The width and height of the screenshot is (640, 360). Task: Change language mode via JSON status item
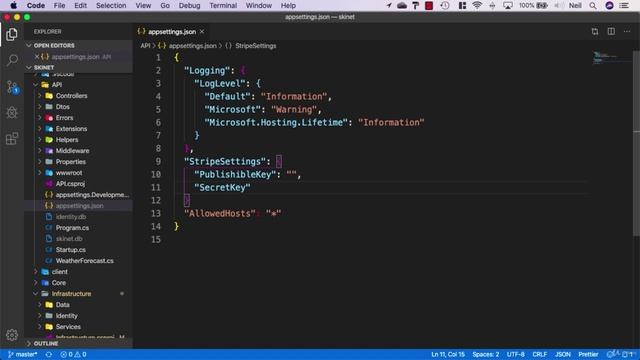(x=562, y=354)
